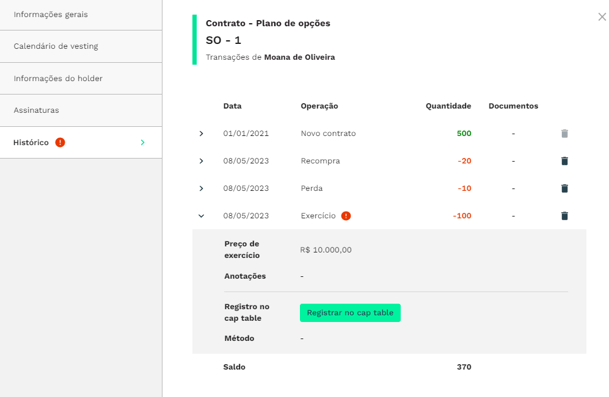The width and height of the screenshot is (609, 397).
Task: Open Informações gerais tab
Action: click(81, 15)
